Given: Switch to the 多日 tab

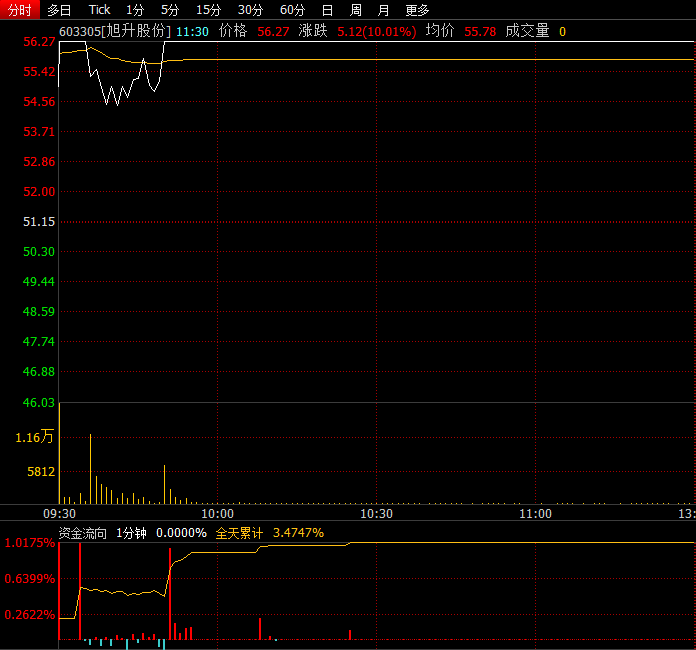Looking at the screenshot, I should 59,10.
